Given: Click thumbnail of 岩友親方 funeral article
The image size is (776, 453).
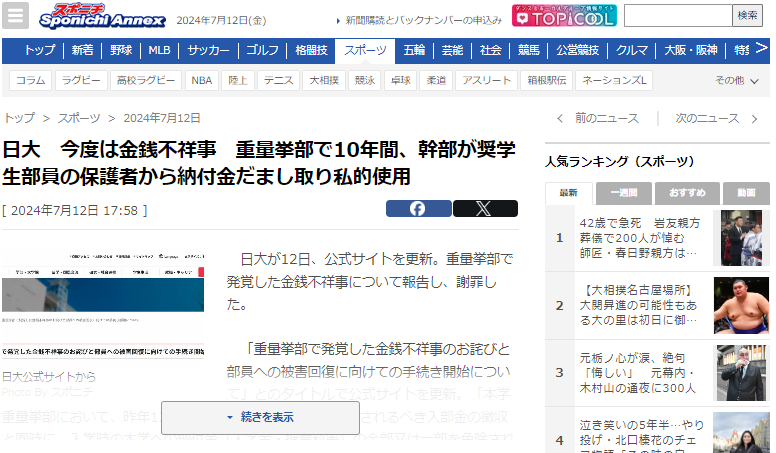Looking at the screenshot, I should 741,238.
